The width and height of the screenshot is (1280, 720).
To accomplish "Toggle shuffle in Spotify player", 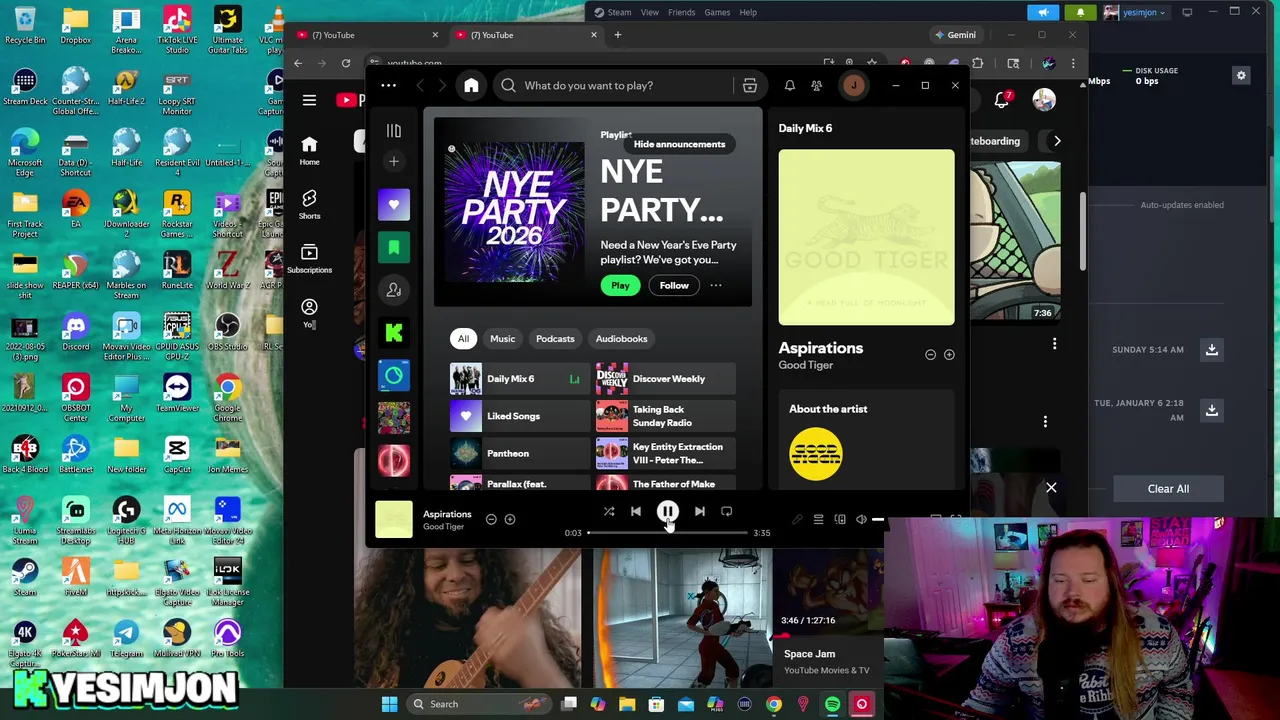I will (x=608, y=512).
